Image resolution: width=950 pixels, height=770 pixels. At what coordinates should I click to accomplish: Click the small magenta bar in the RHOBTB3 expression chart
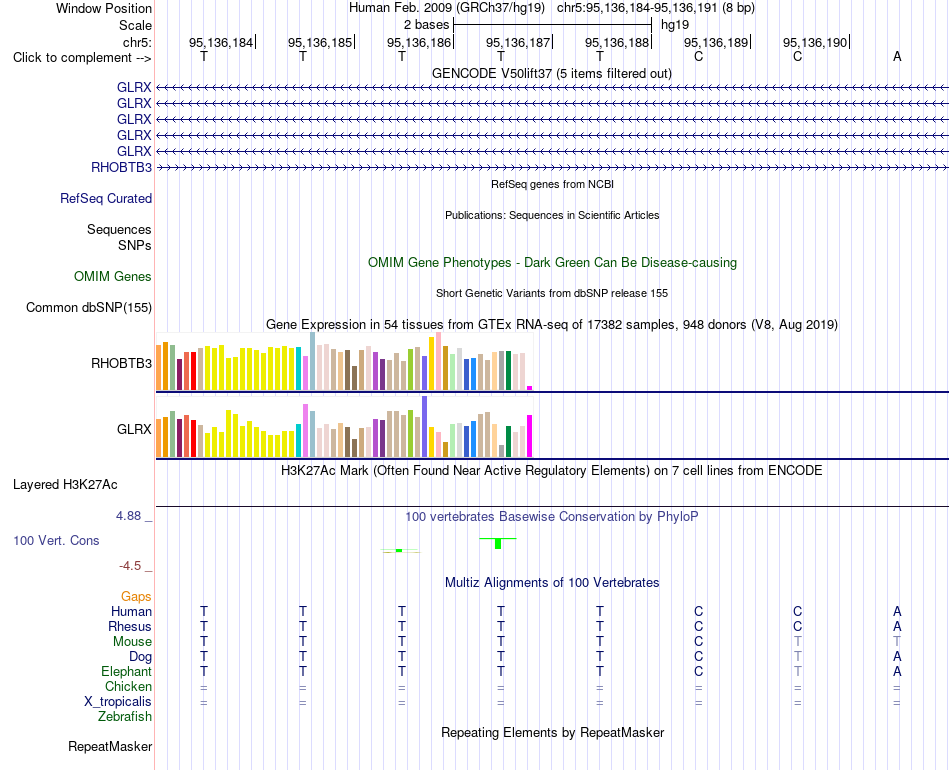pyautogui.click(x=530, y=388)
